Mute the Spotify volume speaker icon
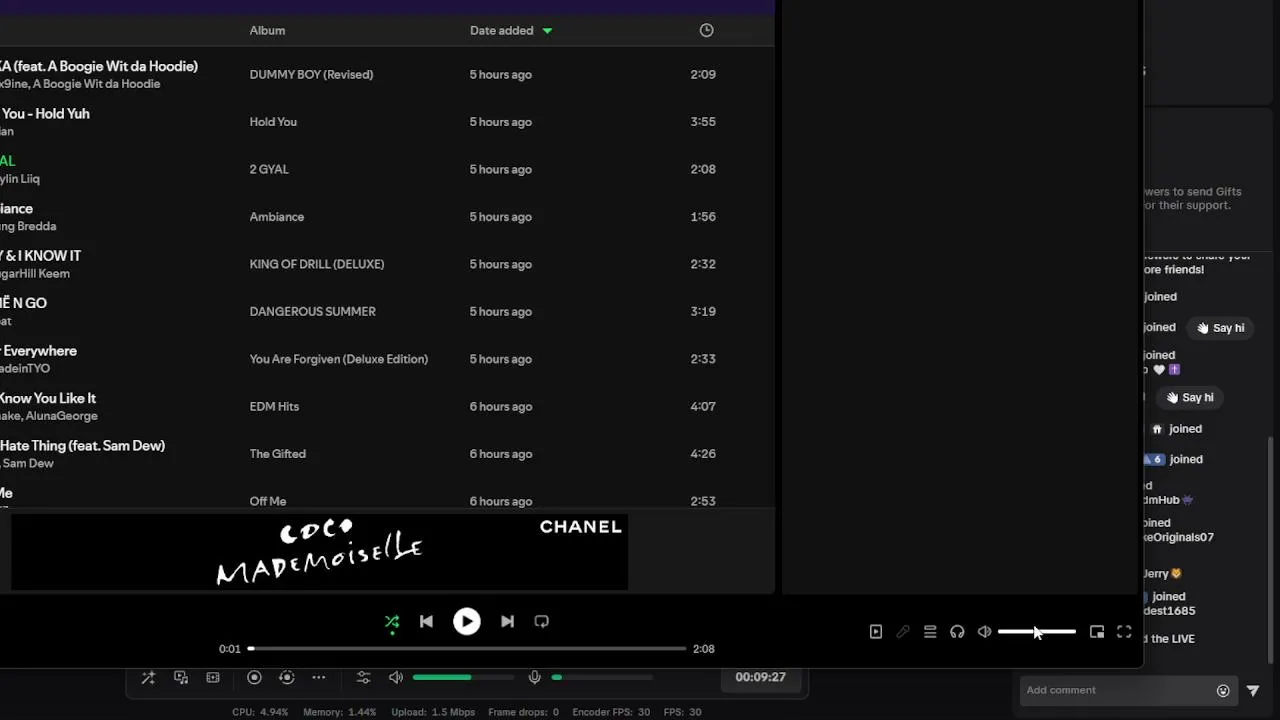The image size is (1280, 720). pos(984,632)
